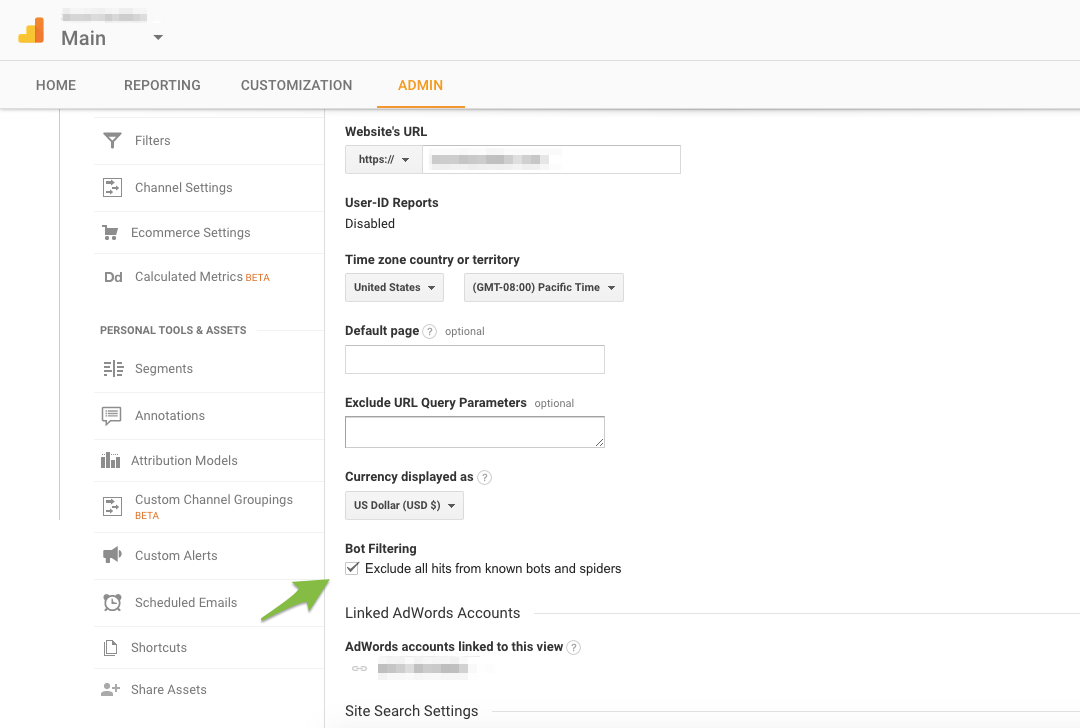Viewport: 1080px width, 728px height.
Task: Click the Google Analytics logo icon
Action: pyautogui.click(x=31, y=30)
